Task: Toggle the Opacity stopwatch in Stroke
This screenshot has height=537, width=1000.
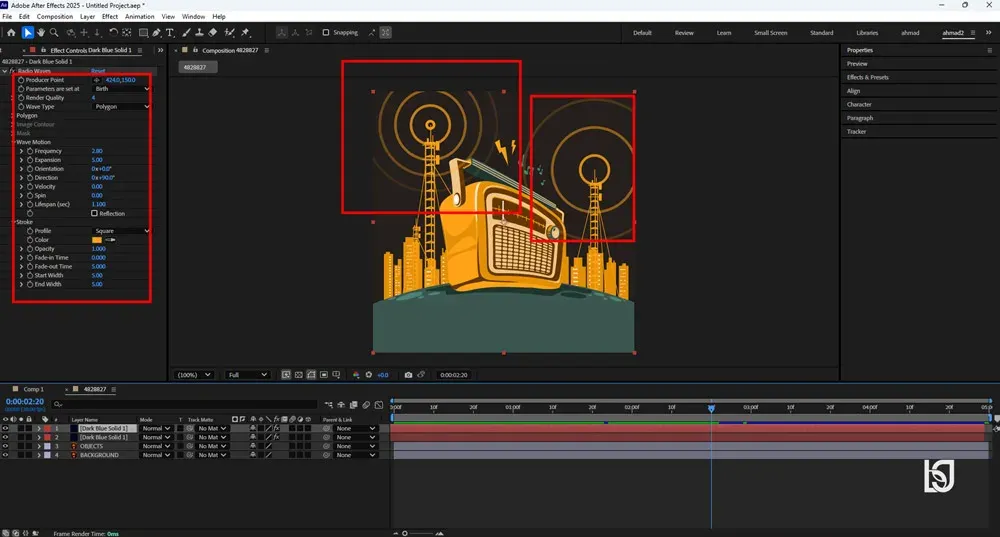Action: [x=30, y=249]
